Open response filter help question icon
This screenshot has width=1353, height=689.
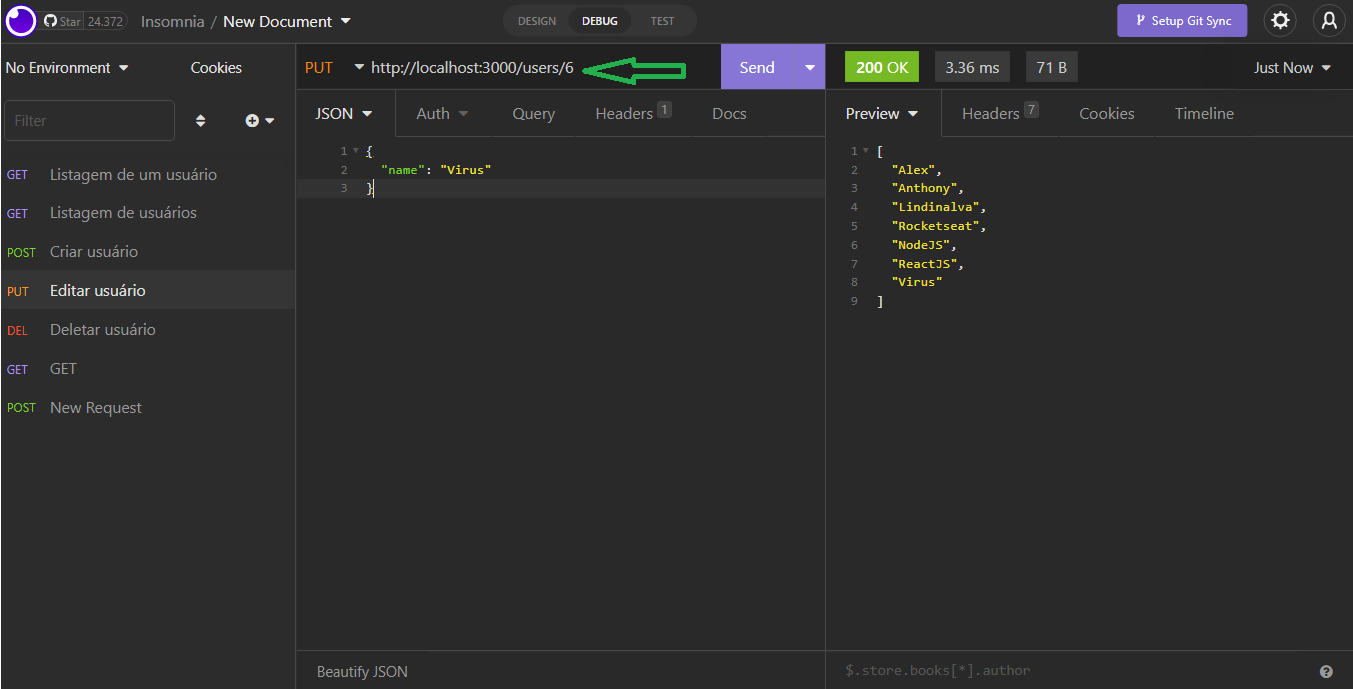(1326, 672)
